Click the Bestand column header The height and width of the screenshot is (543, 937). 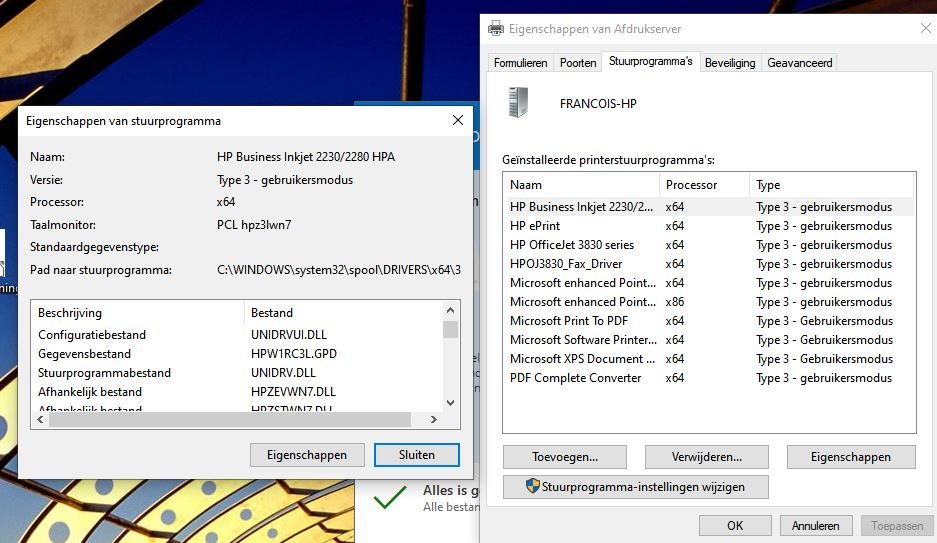(x=343, y=313)
